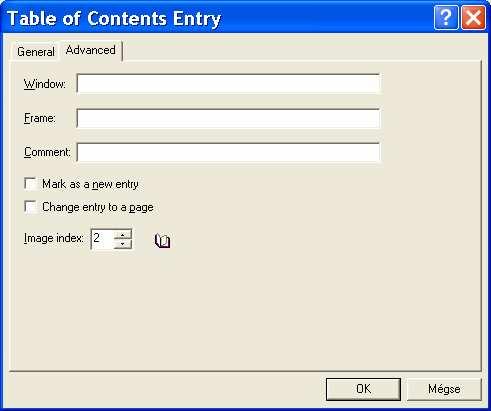Click the Frame: label text
491x411 pixels.
point(40,118)
